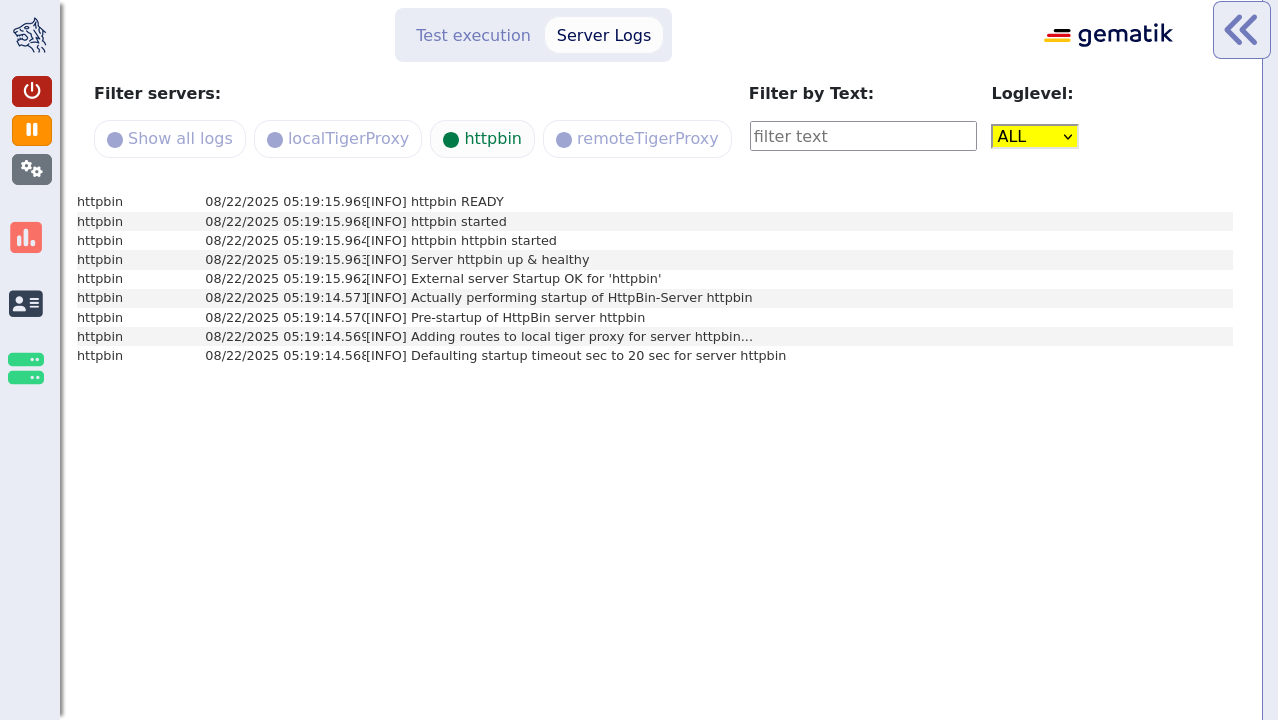Collapse panel with double chevron icon
Image resolution: width=1280 pixels, height=720 pixels.
(x=1241, y=30)
